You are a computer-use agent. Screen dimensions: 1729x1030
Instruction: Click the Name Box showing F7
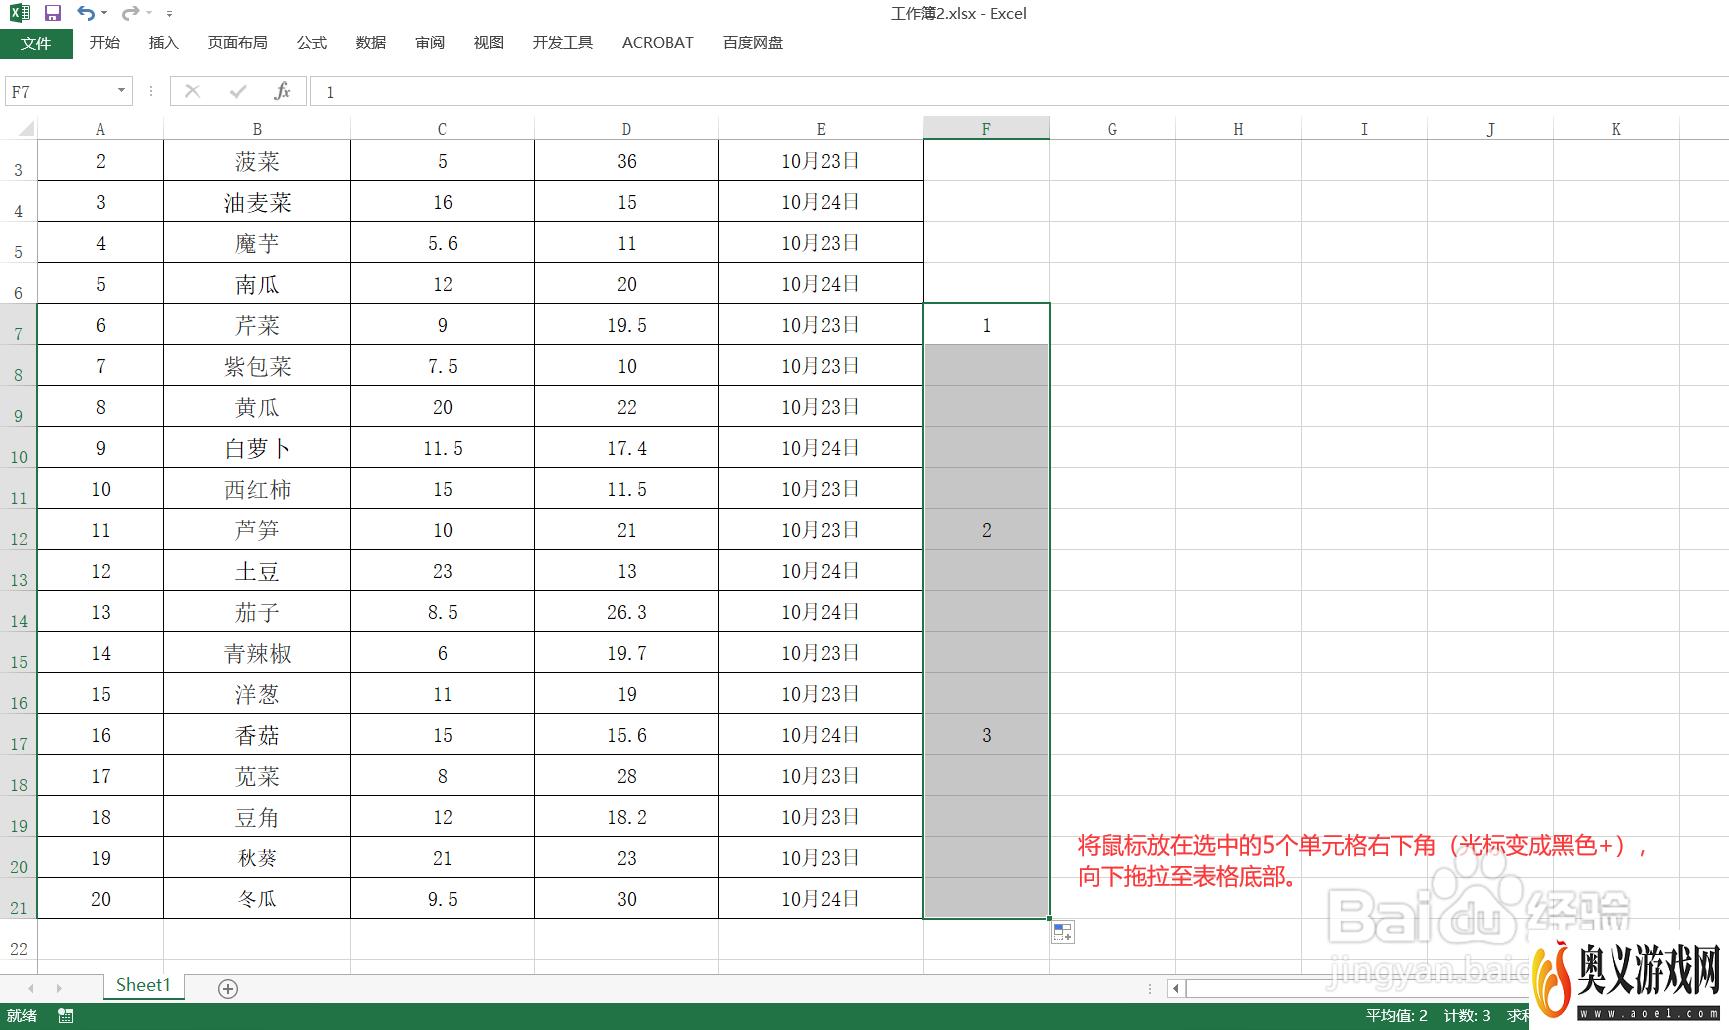[58, 91]
